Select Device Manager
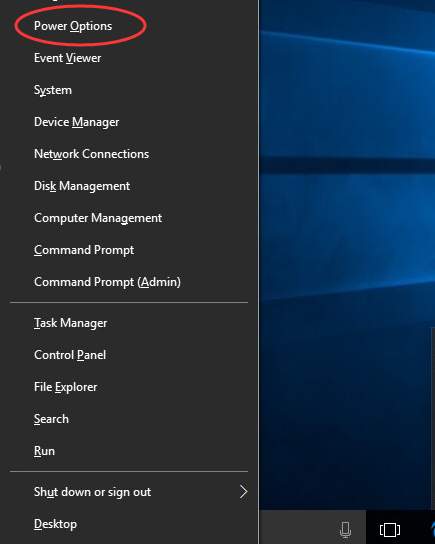 pyautogui.click(x=129, y=122)
